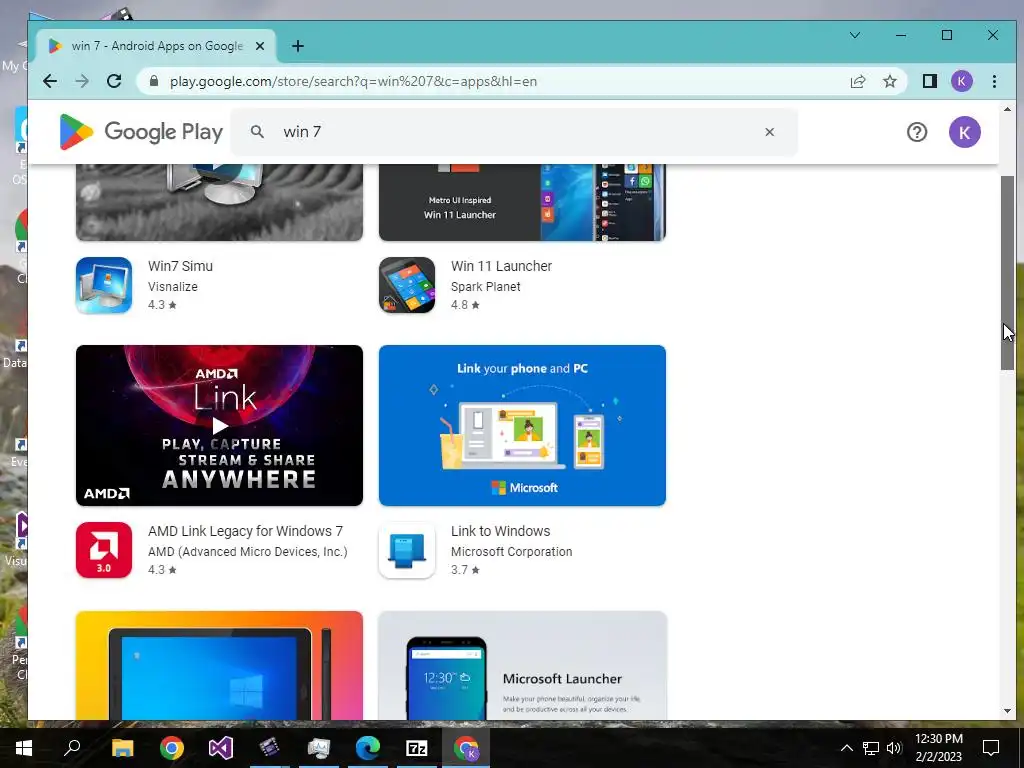Click AMD (Advanced Micro Devices, Inc.) text
This screenshot has width=1024, height=768.
coord(248,552)
